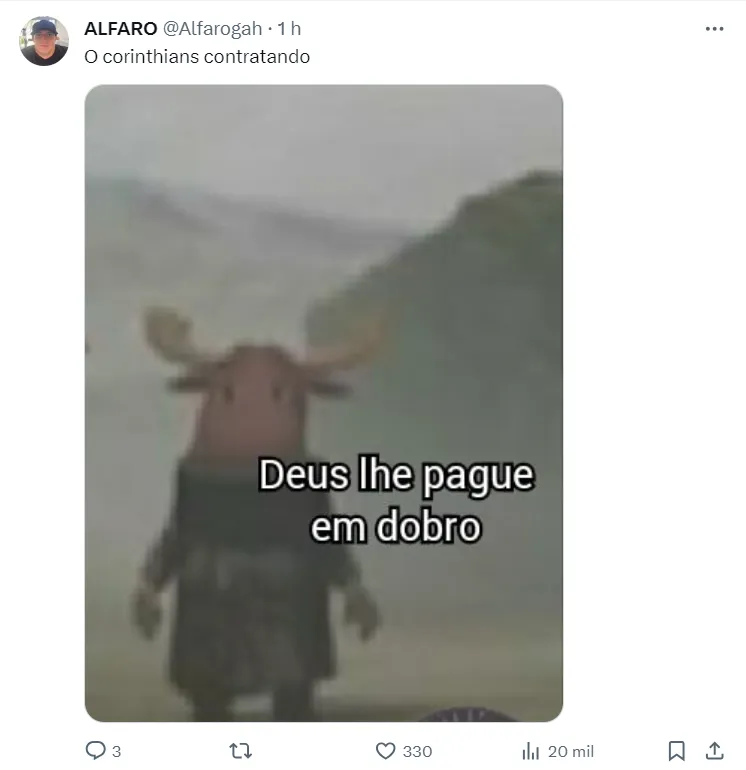746x770 pixels.
Task: Like the post with the heart icon
Action: tap(386, 751)
